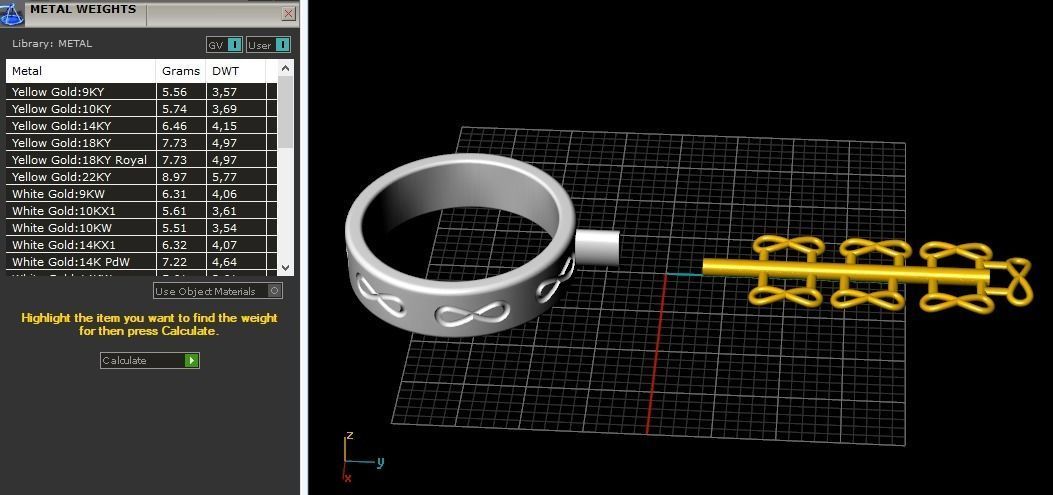The width and height of the screenshot is (1053, 495).
Task: Select the White Gold:10KX1 row
Action: (x=142, y=211)
